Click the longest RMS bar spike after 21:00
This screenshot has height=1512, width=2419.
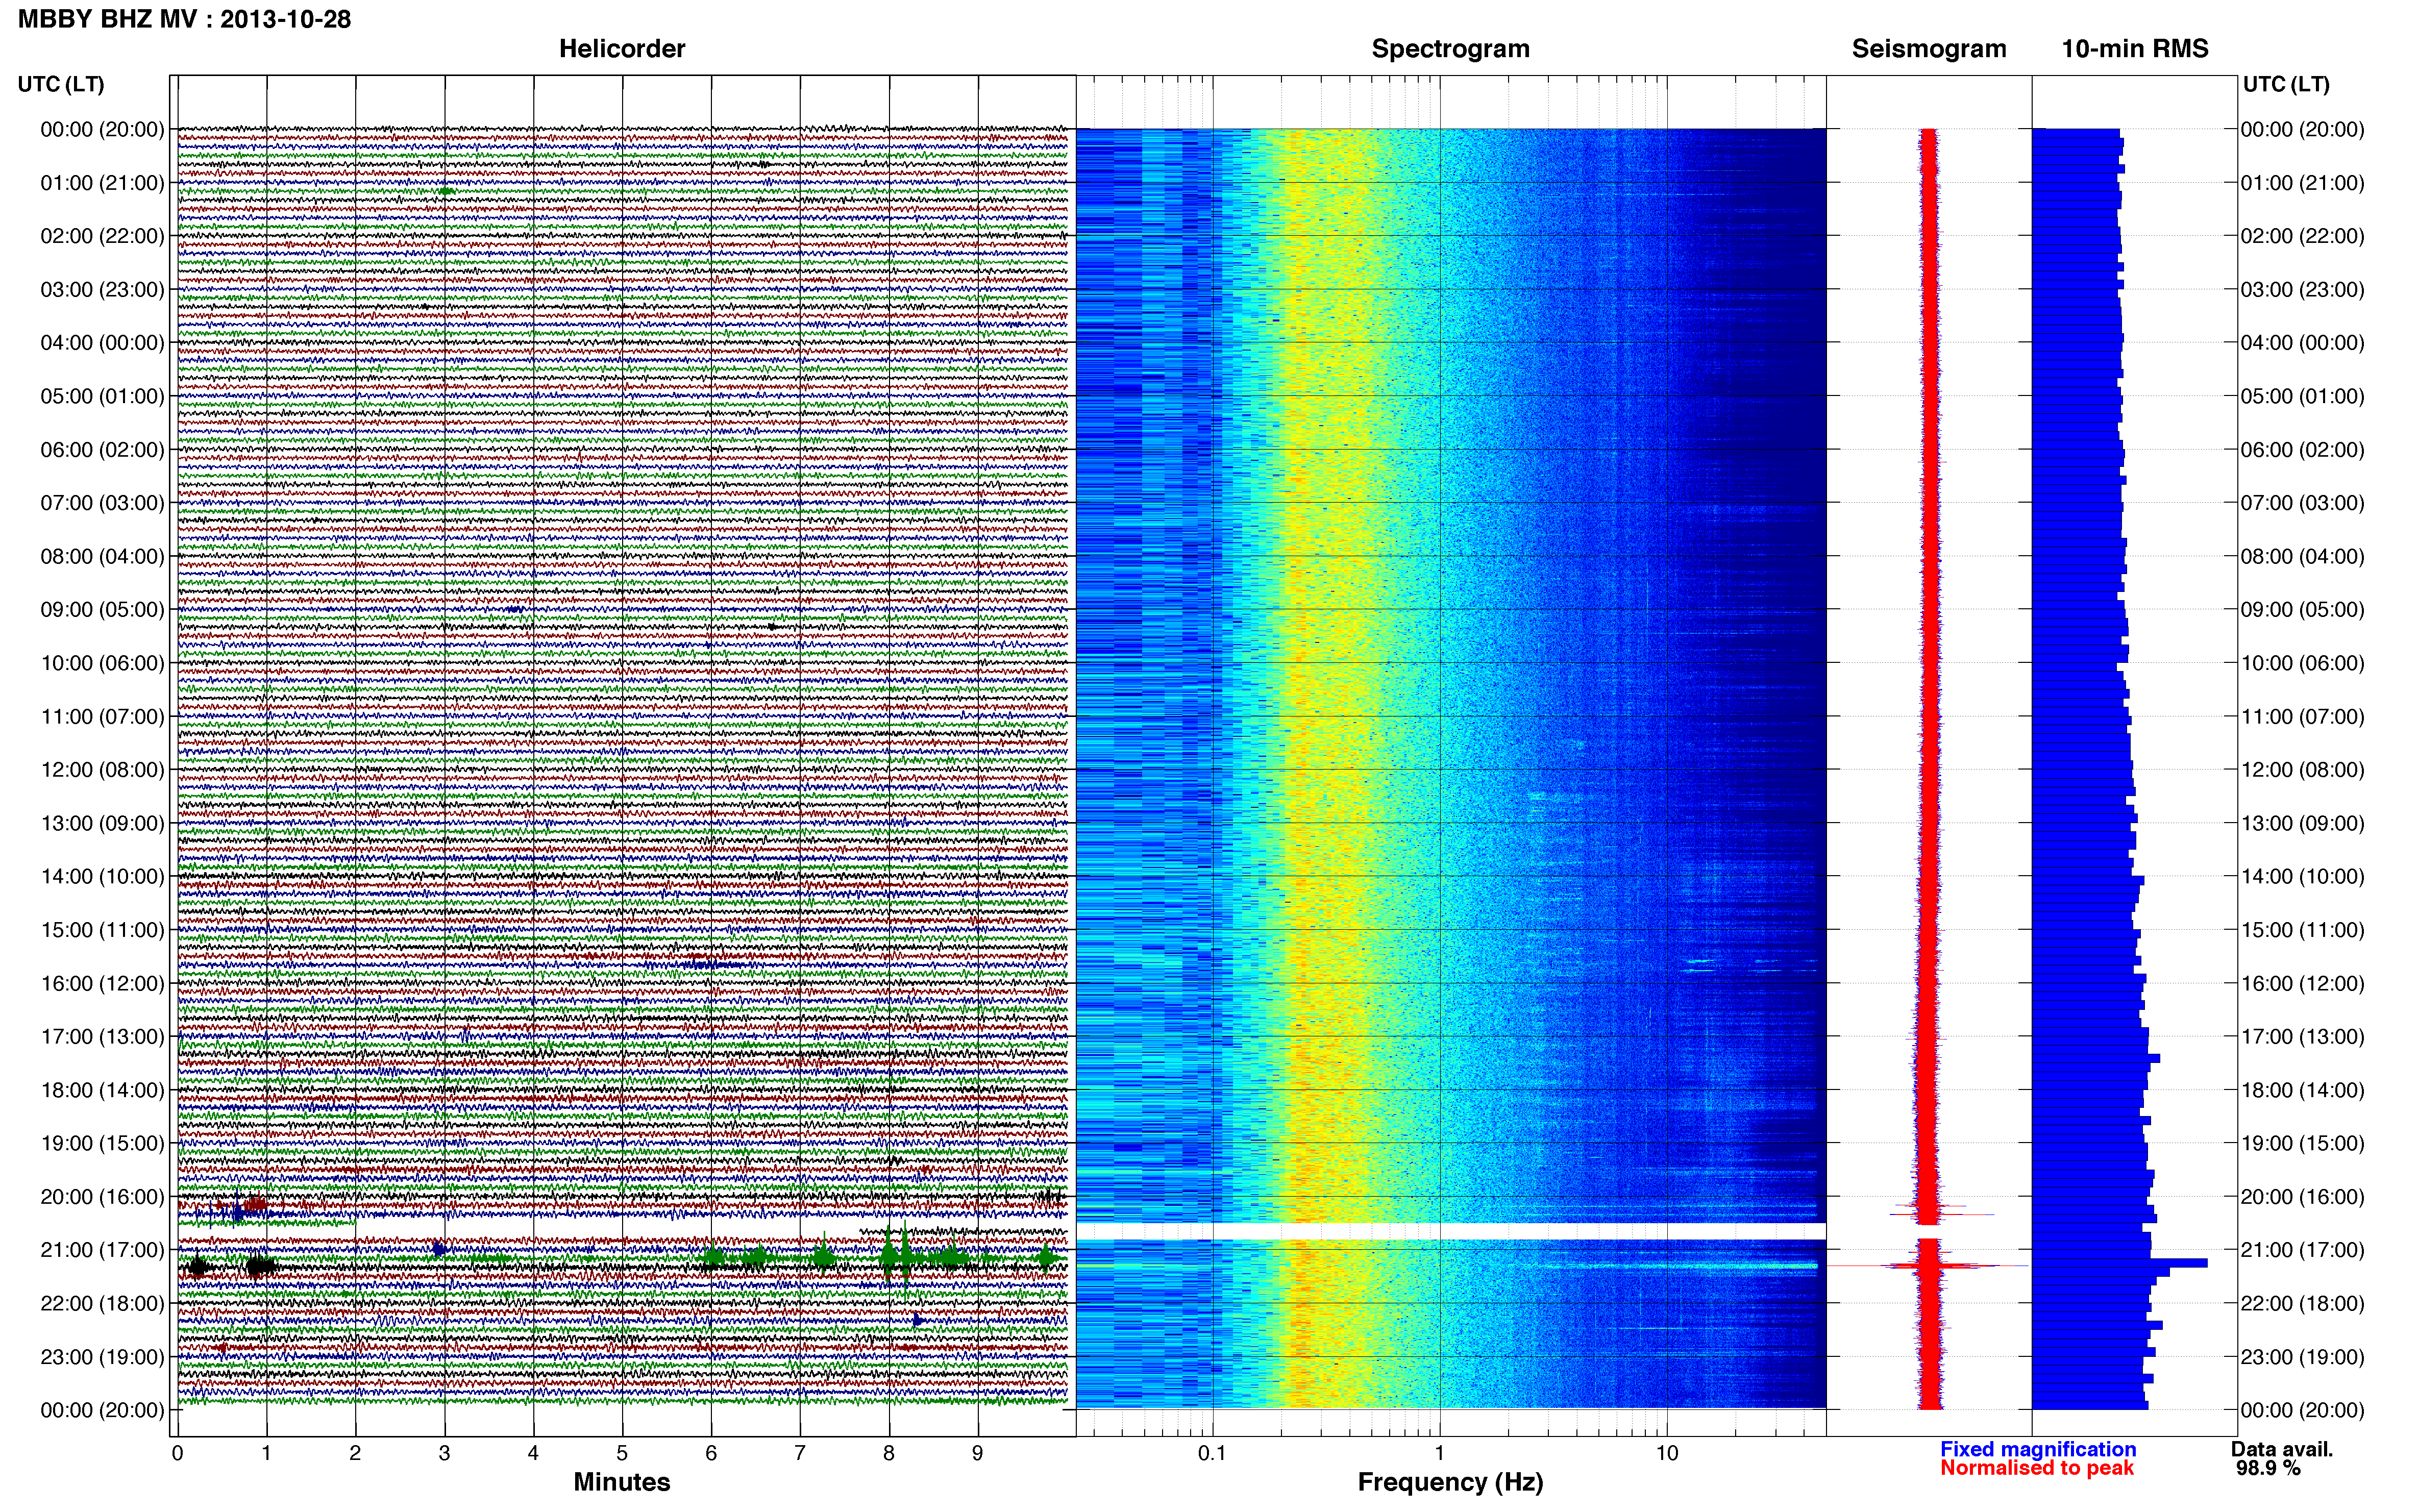click(2119, 1263)
